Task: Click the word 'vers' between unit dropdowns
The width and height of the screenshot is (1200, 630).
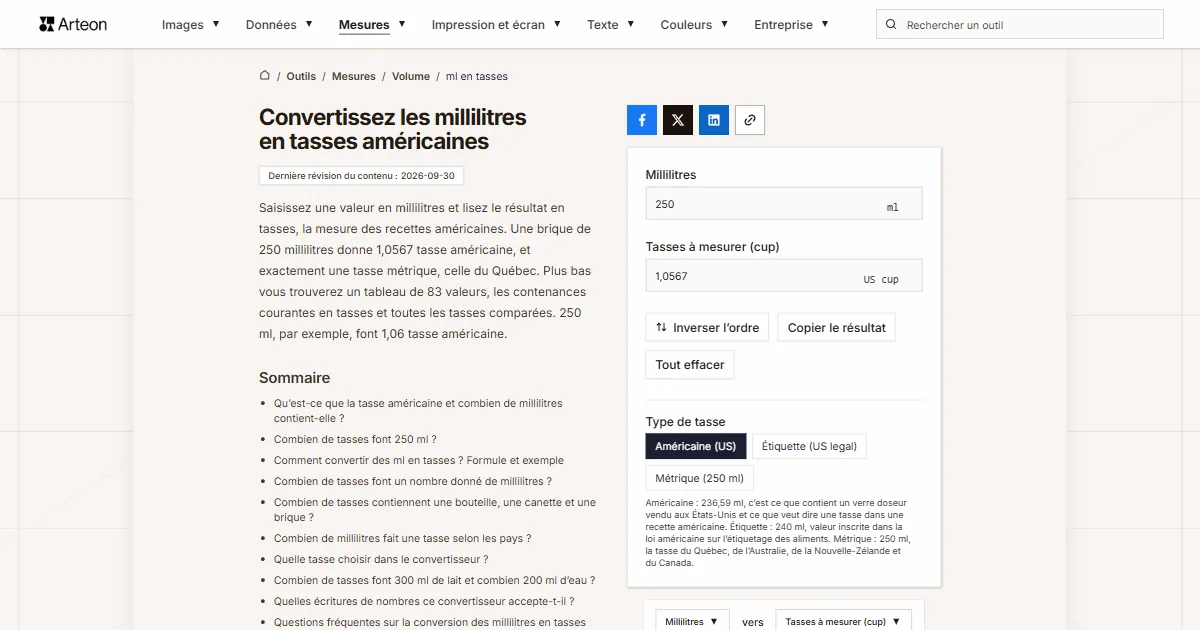Action: [x=753, y=622]
